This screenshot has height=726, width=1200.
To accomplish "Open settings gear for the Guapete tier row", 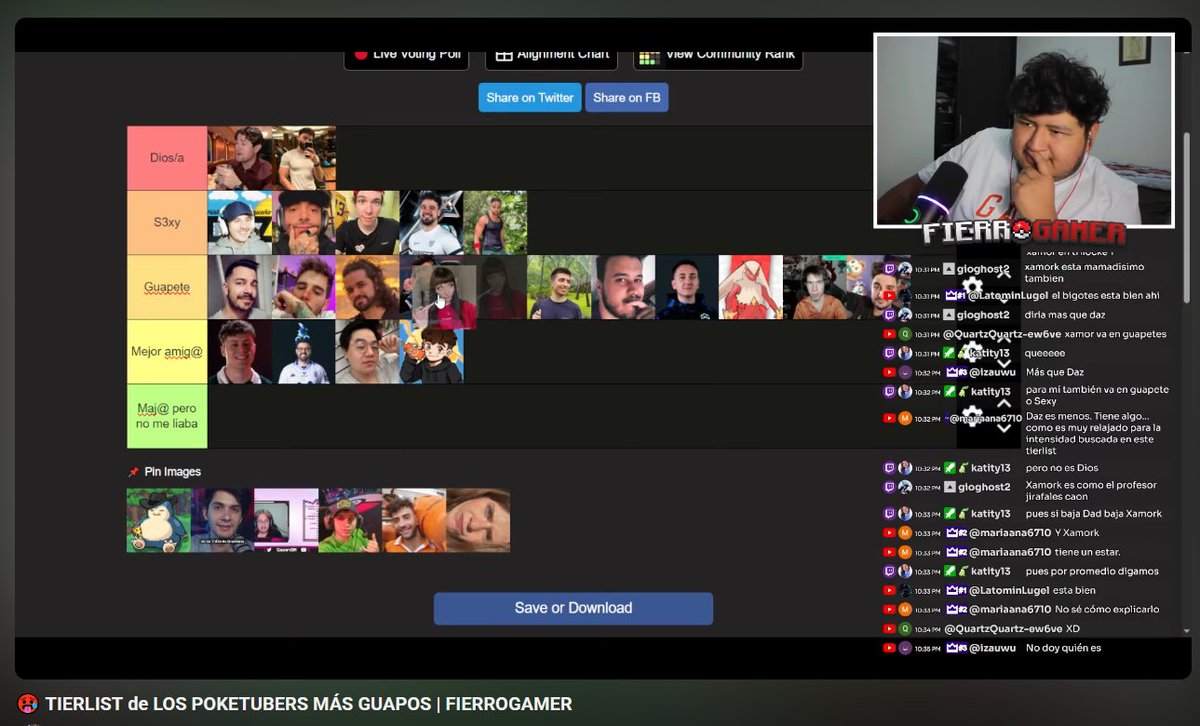I will pyautogui.click(x=972, y=287).
